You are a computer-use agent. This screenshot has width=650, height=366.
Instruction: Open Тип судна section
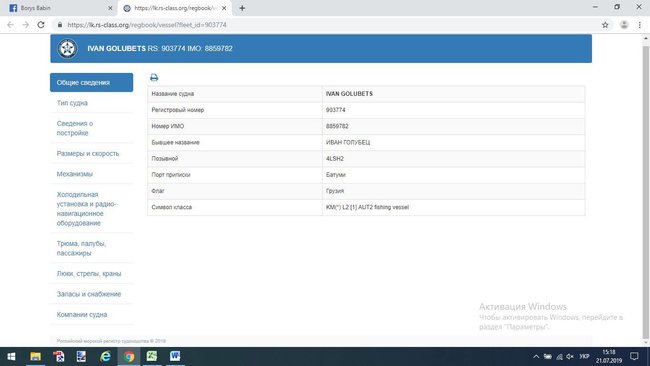[92, 103]
